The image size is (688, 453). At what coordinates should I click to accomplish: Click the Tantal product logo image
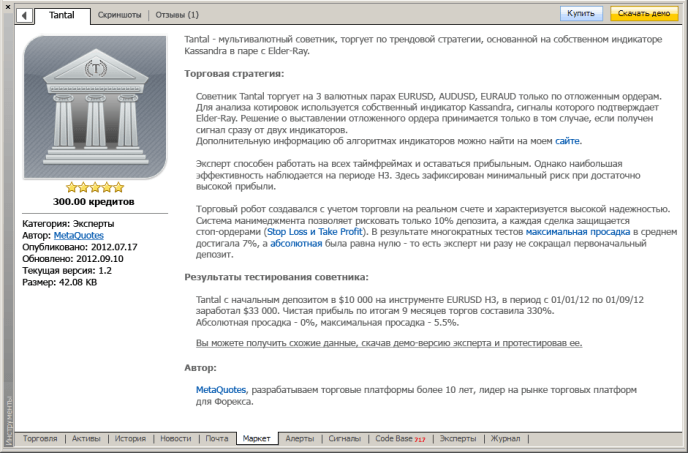pyautogui.click(x=95, y=107)
